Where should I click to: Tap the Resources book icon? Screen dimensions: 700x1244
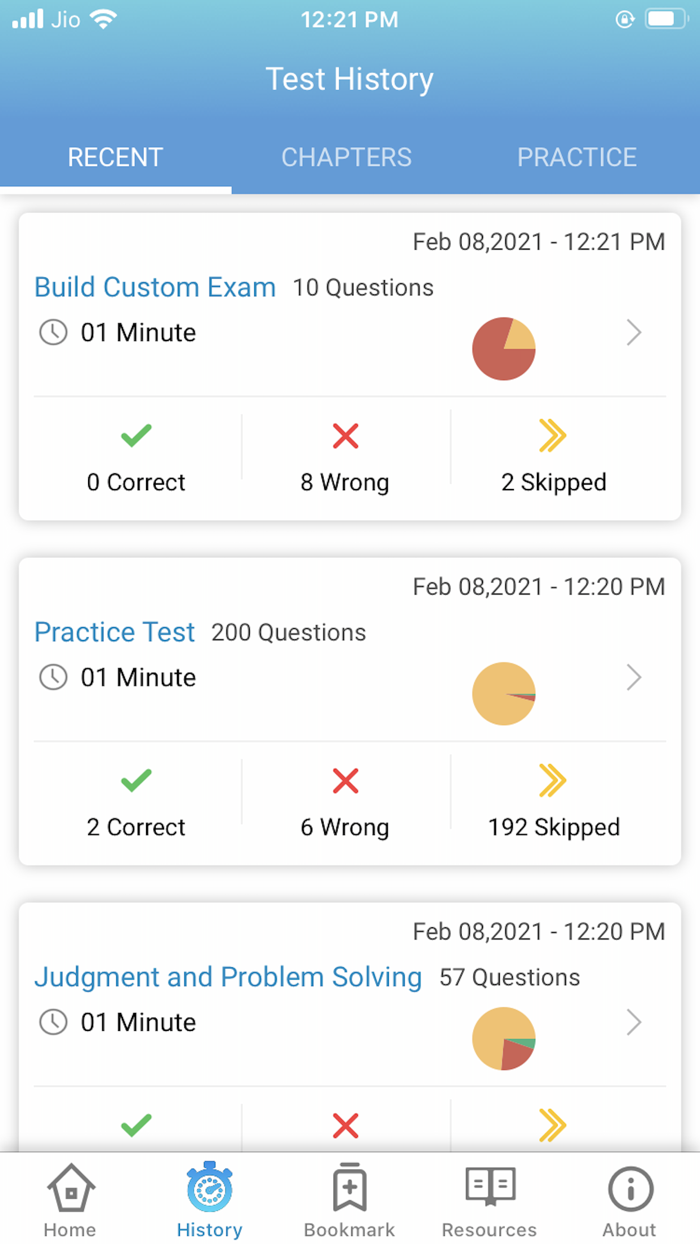pos(489,1190)
